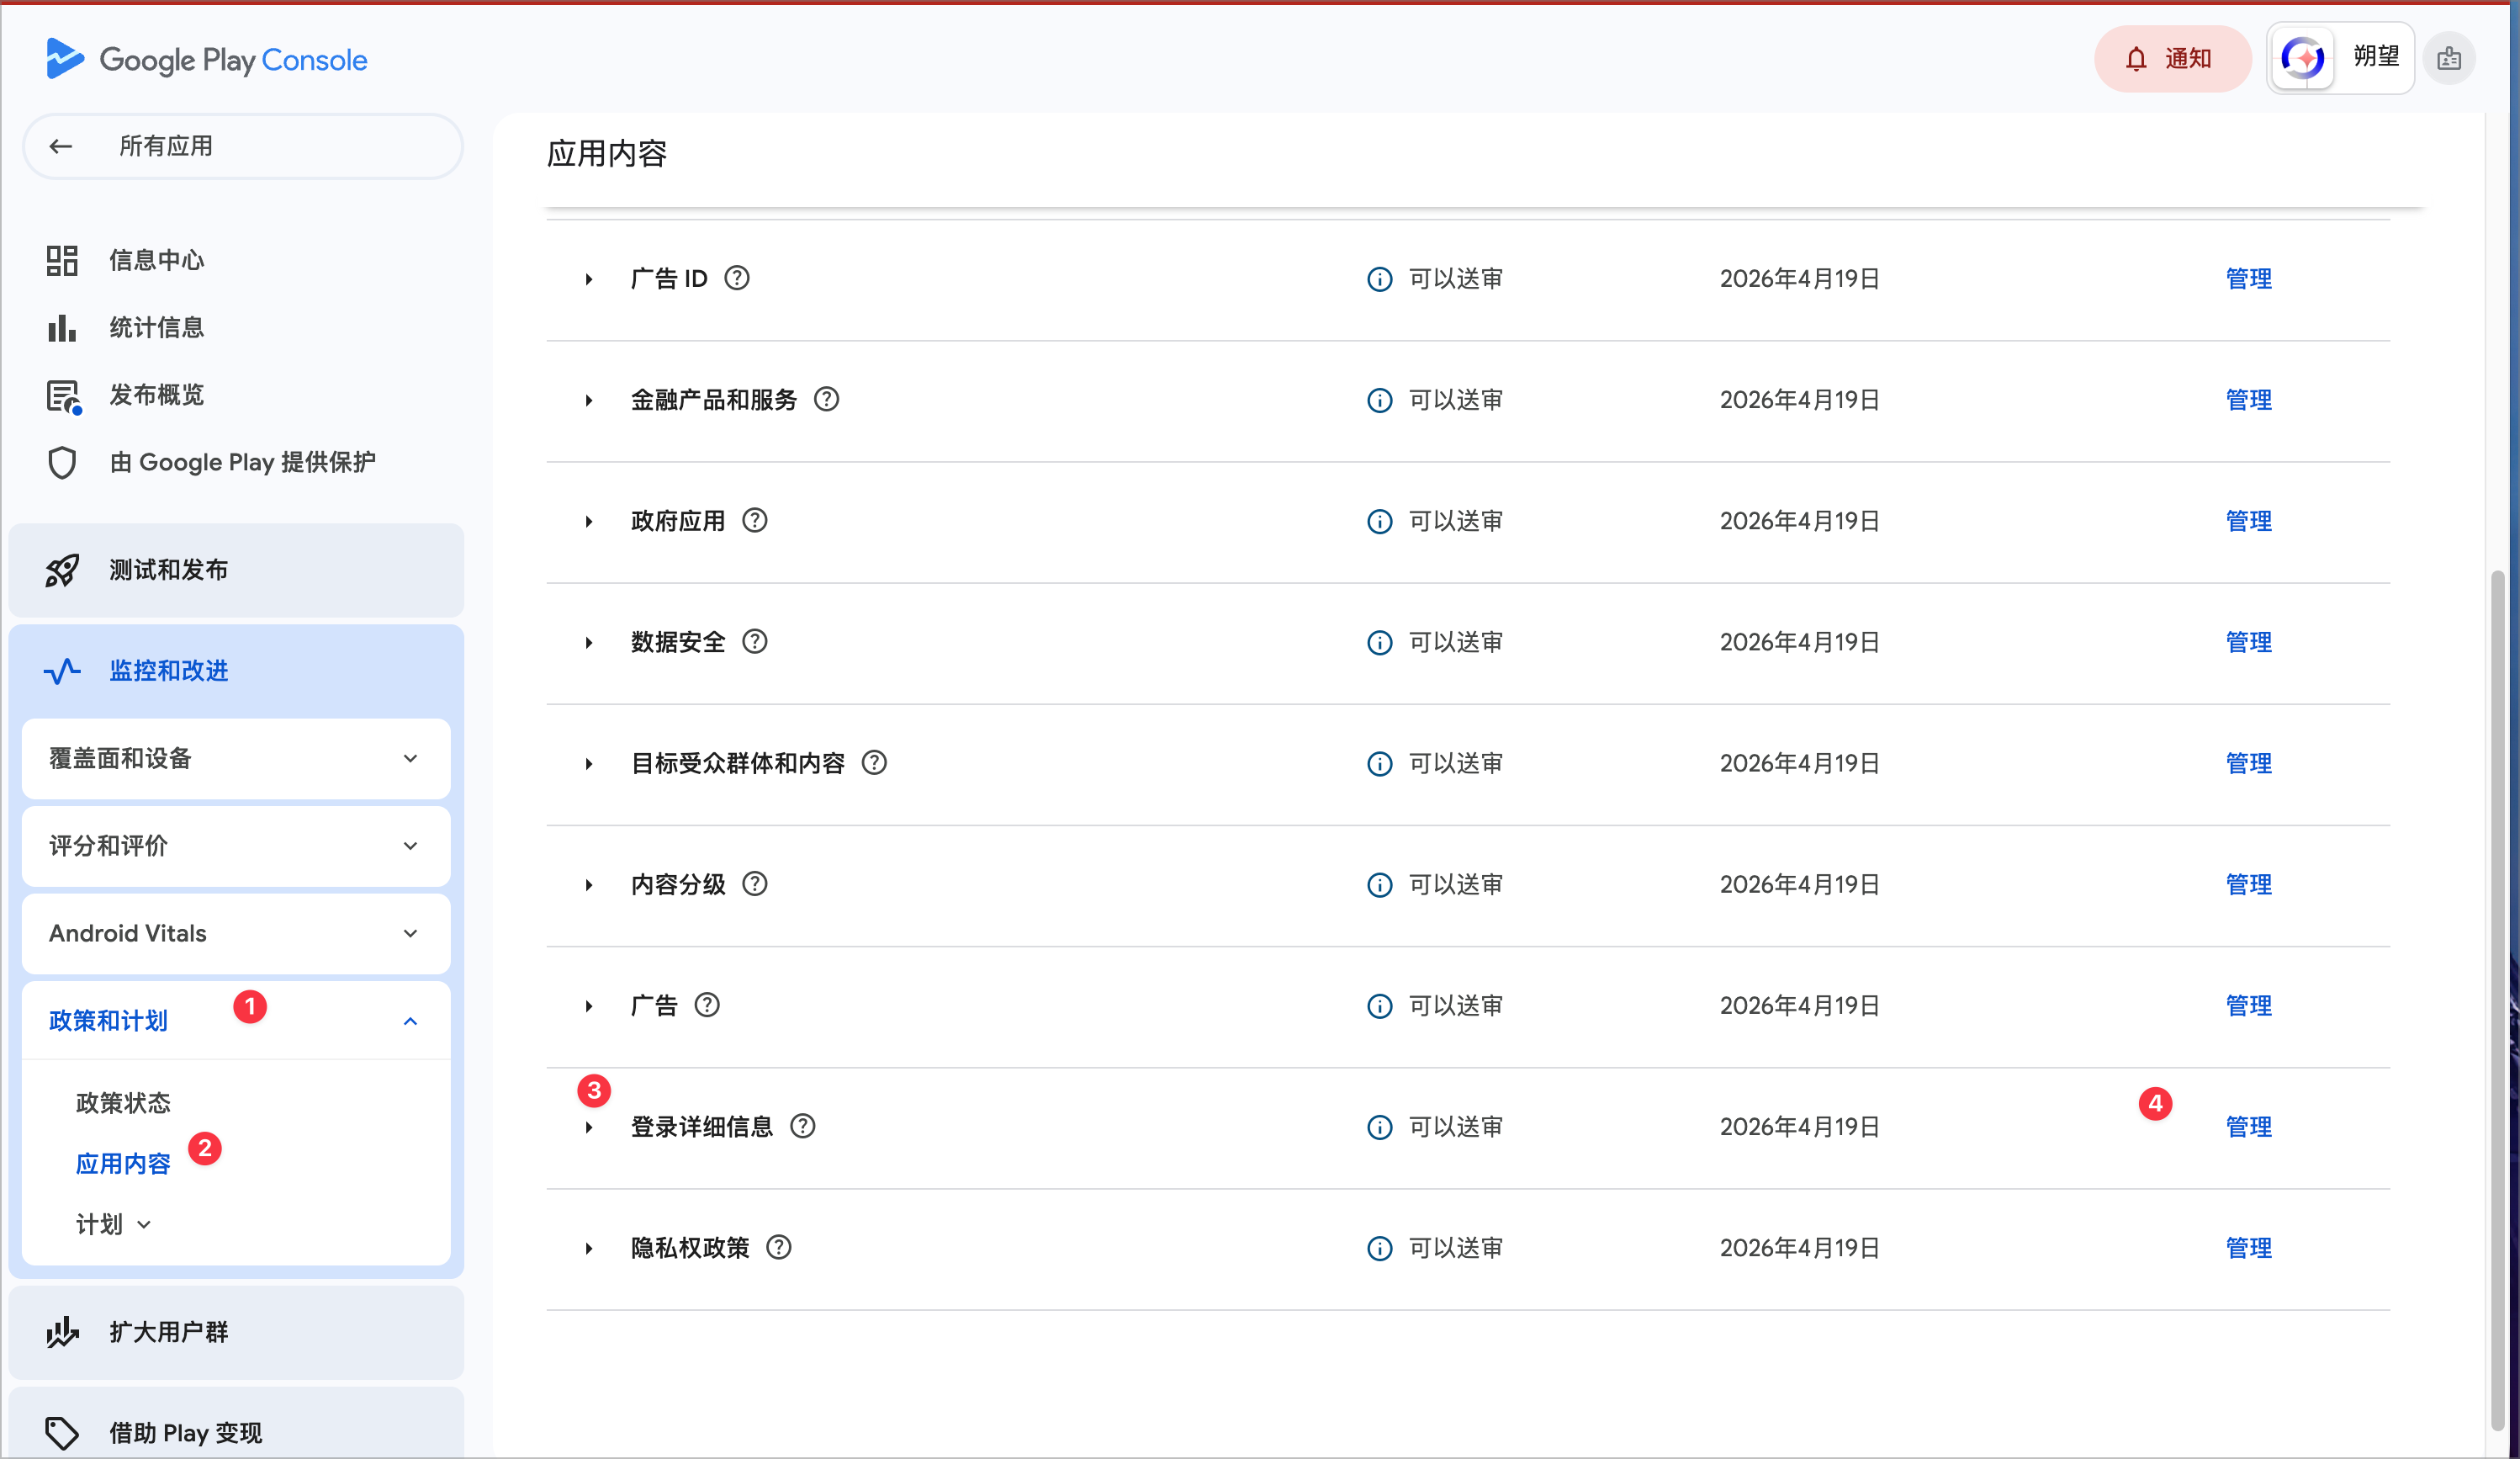This screenshot has height=1459, width=2520.
Task: Click the help icon next to 政府应用
Action: click(755, 520)
